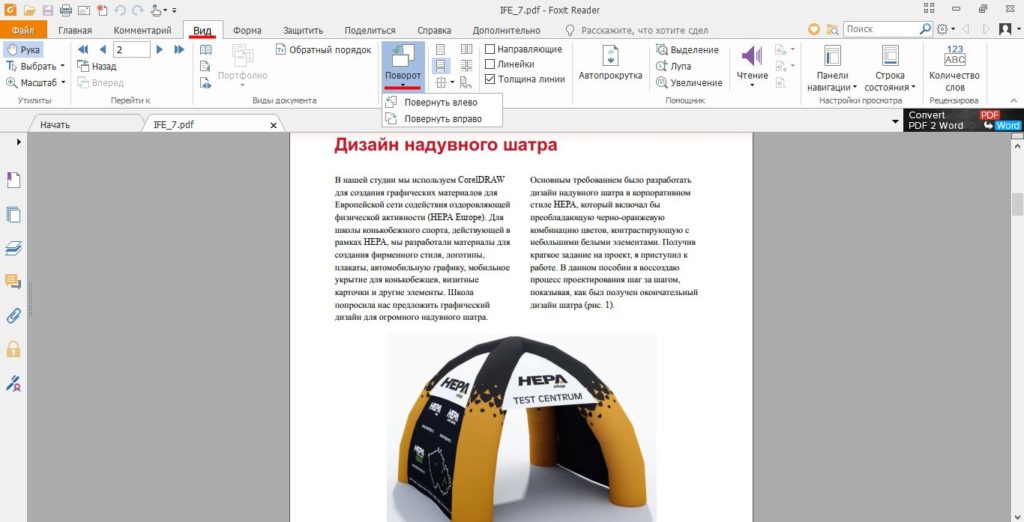The width and height of the screenshot is (1024, 522).
Task: Go to the first page
Action: click(x=83, y=50)
